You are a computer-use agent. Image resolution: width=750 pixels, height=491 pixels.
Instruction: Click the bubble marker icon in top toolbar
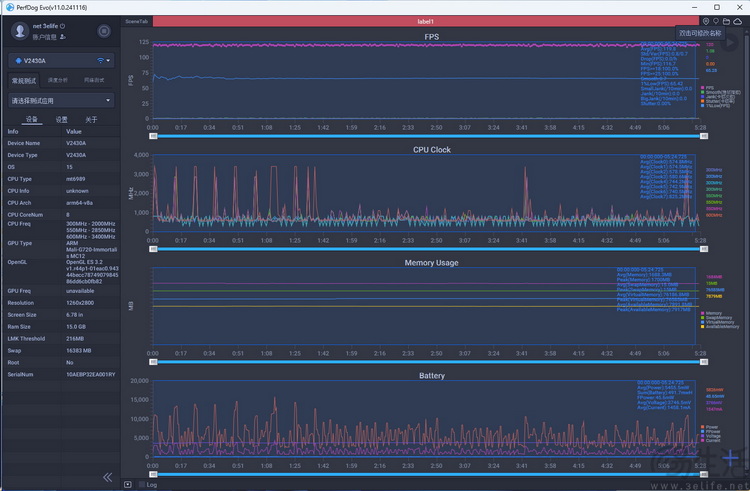coord(716,21)
